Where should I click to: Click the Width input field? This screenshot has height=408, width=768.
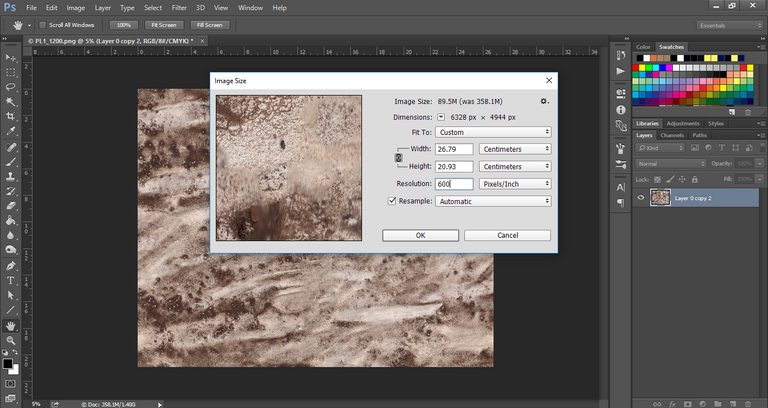453,149
